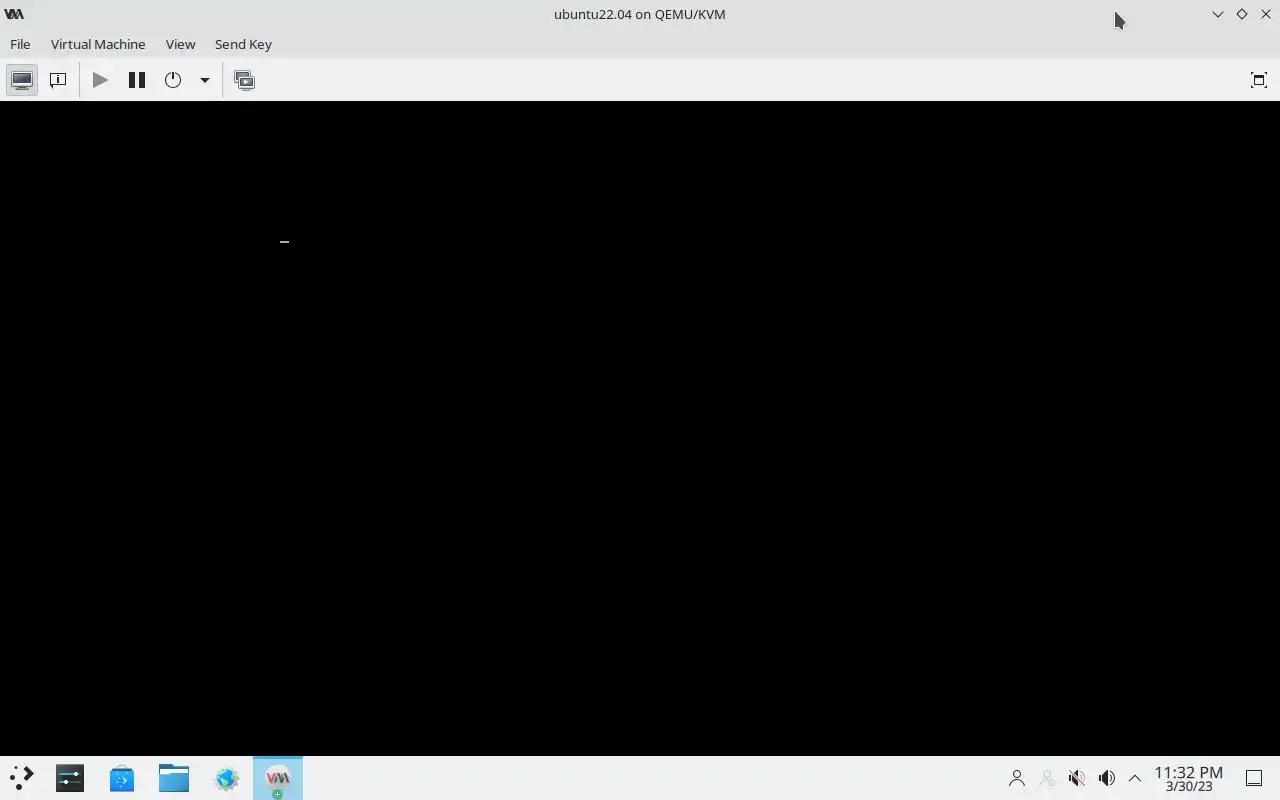Screen dimensions: 1280x800
Task: Open the application launcher on taskbar
Action: point(22,778)
